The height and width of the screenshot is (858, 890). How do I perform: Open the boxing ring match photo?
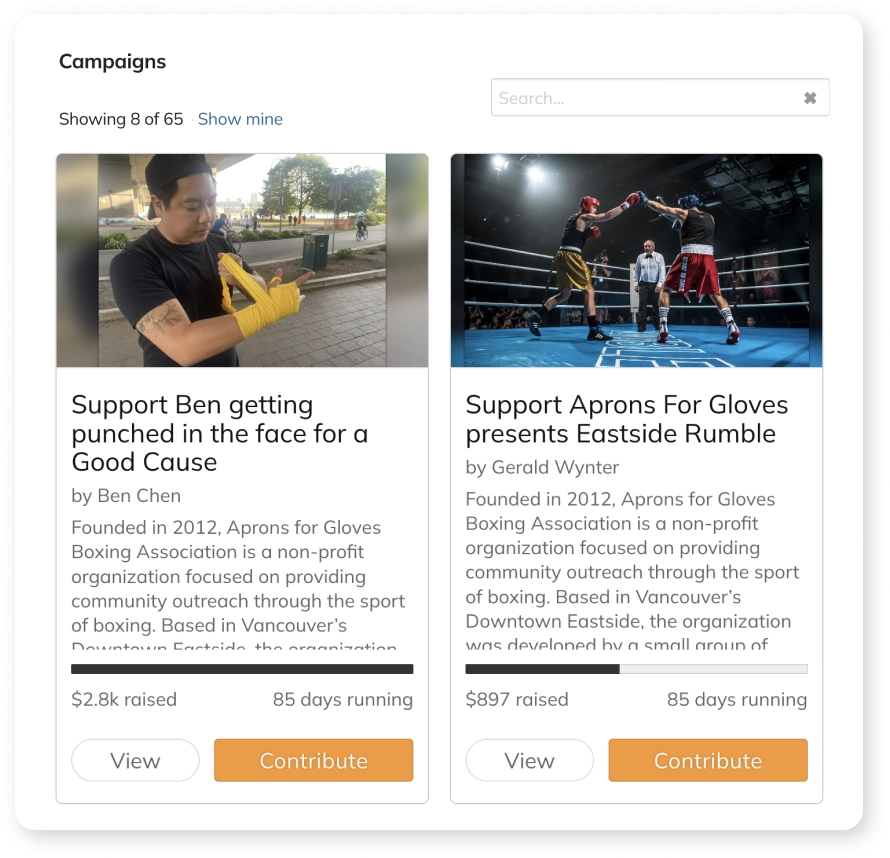tap(636, 260)
